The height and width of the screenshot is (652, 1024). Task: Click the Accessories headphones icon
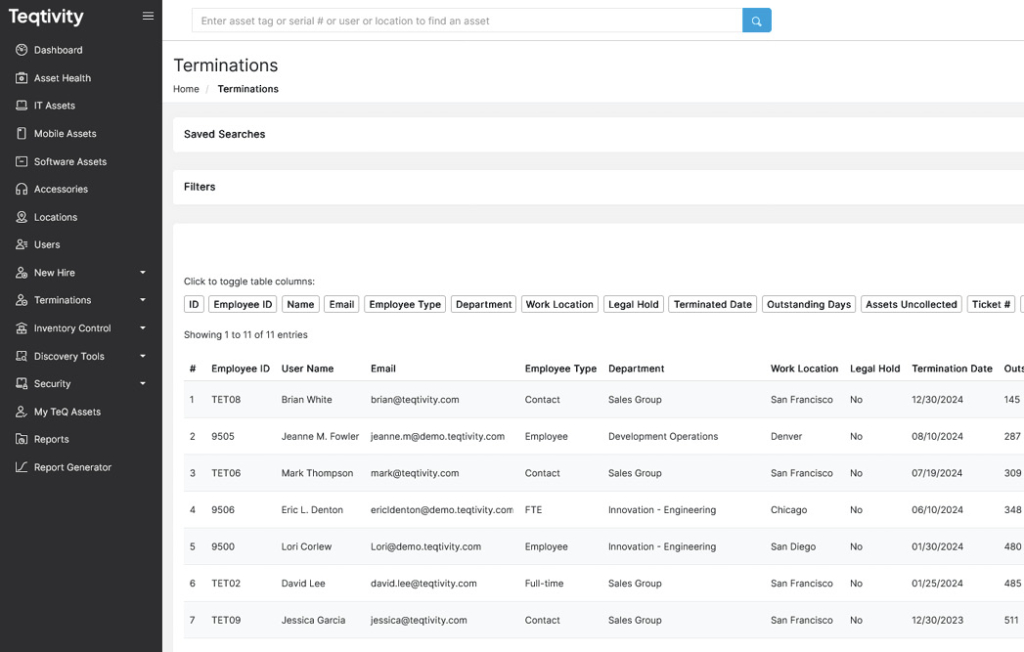click(22, 189)
